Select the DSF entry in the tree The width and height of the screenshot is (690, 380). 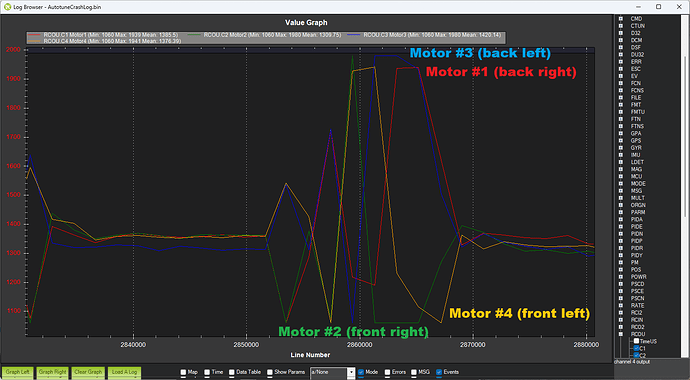click(x=635, y=48)
